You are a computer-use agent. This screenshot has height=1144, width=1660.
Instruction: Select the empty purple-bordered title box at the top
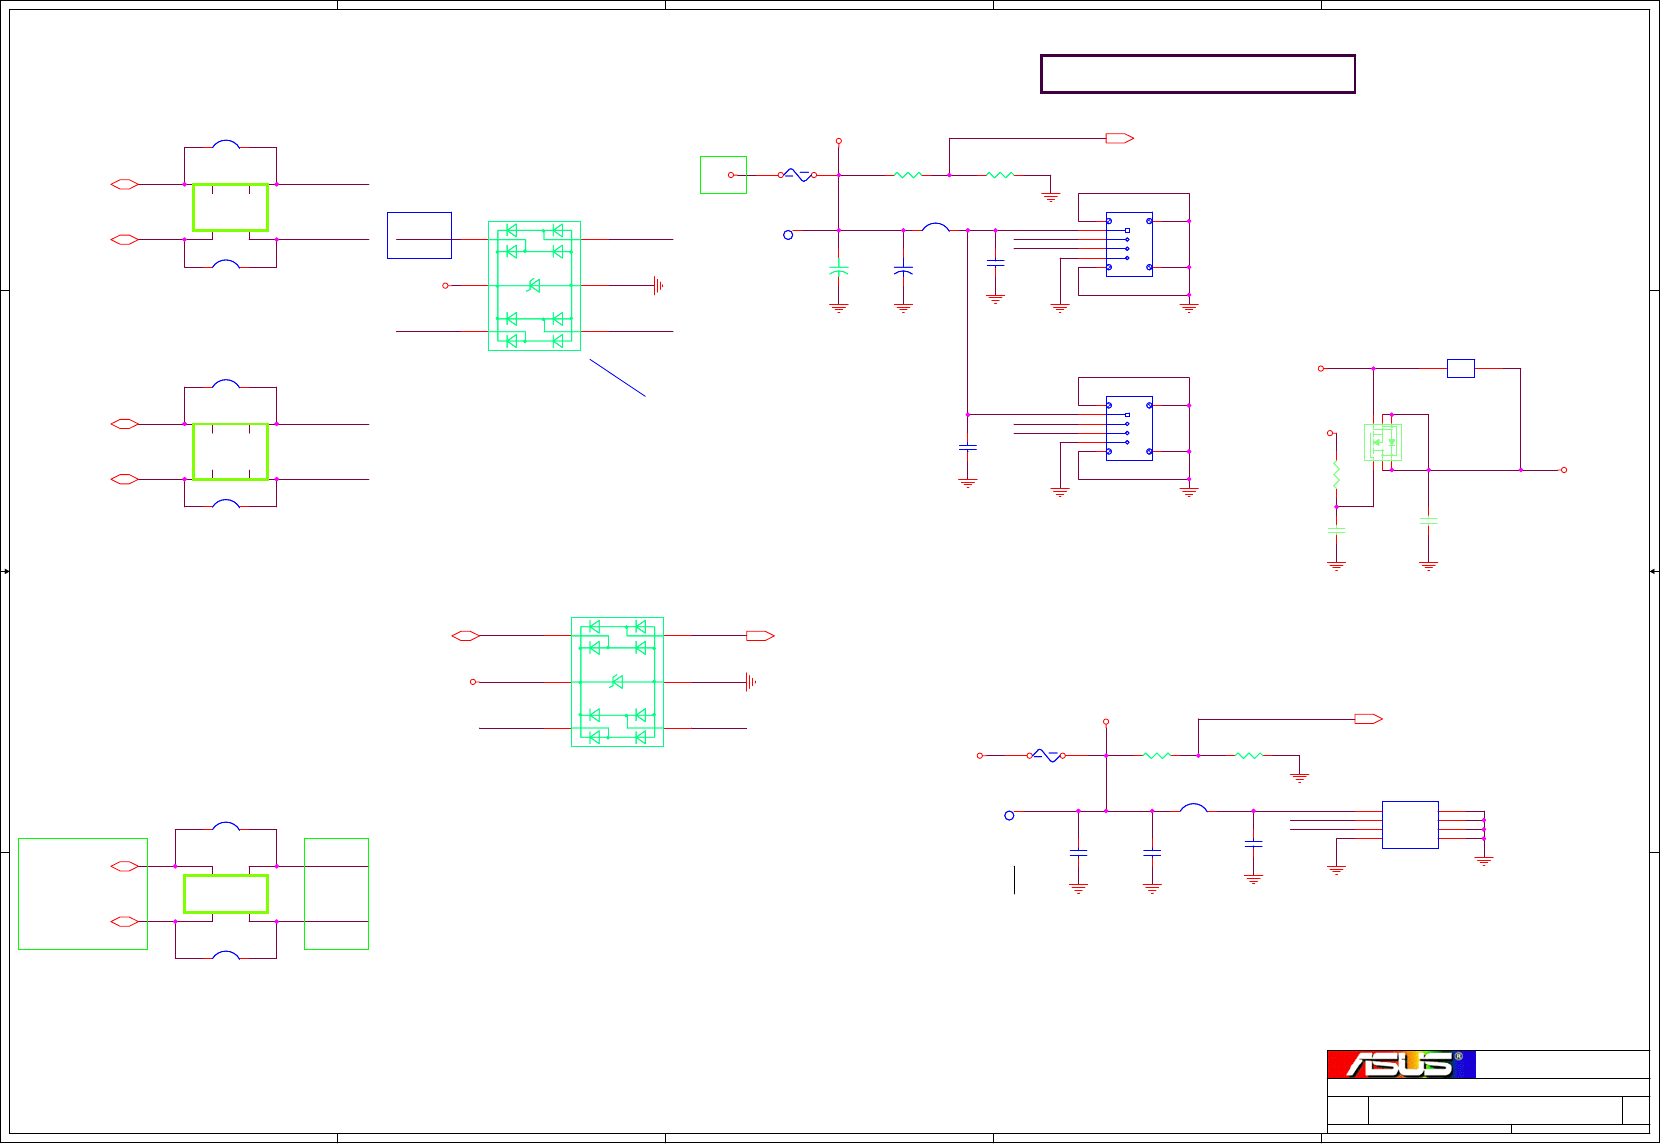tap(1198, 74)
